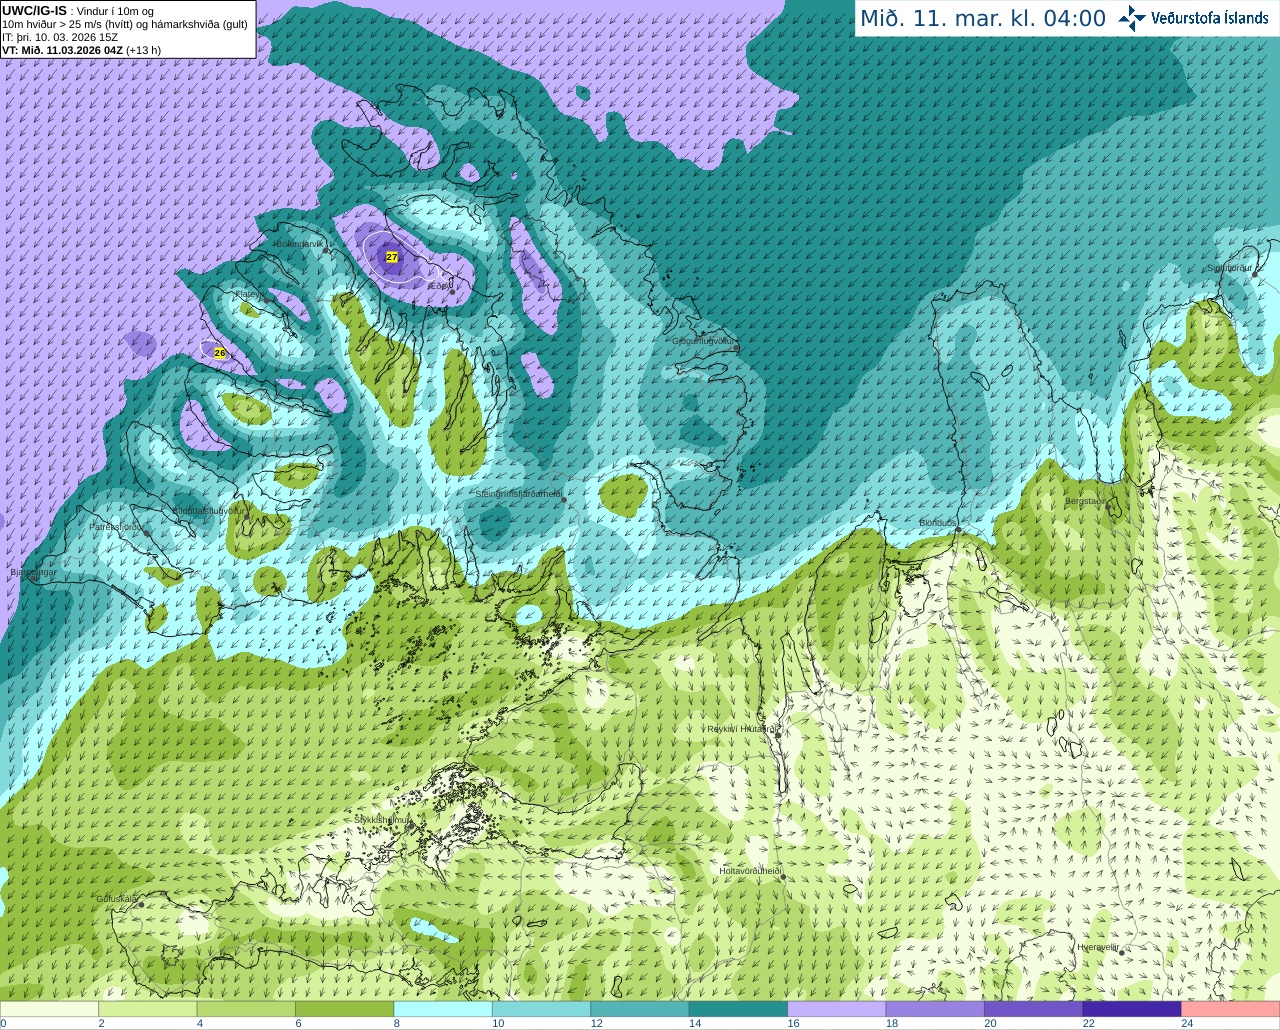The width and height of the screenshot is (1280, 1030).
Task: Click the 12–14 m/s teal legend swatch
Action: click(x=640, y=1008)
